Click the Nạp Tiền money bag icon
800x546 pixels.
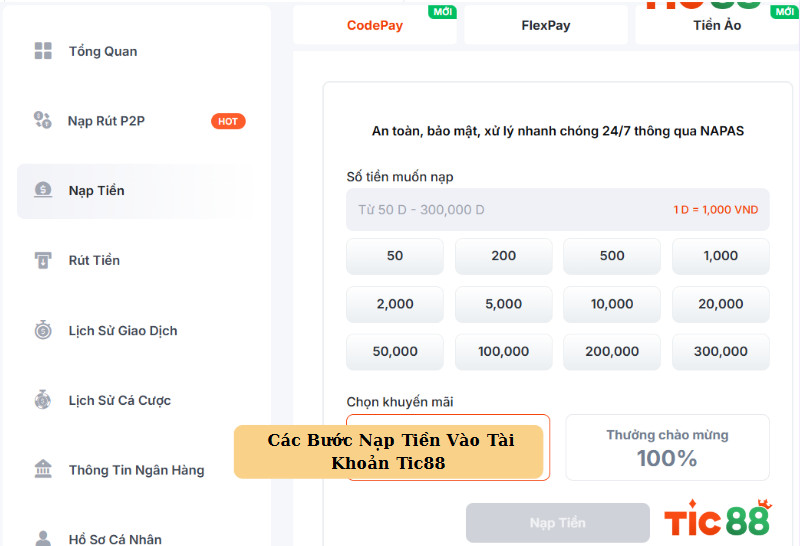tap(43, 190)
